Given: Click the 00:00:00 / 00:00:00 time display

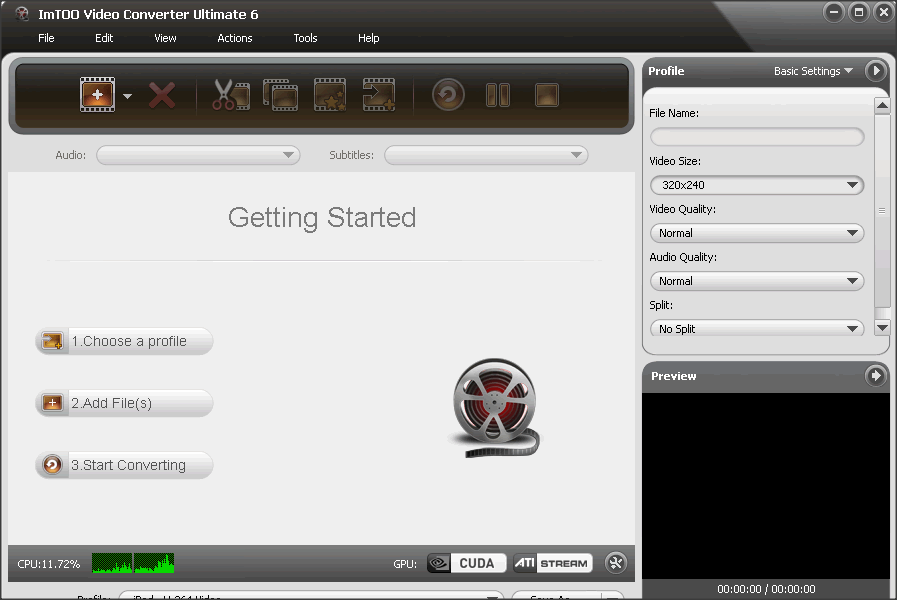Looking at the screenshot, I should click(766, 589).
